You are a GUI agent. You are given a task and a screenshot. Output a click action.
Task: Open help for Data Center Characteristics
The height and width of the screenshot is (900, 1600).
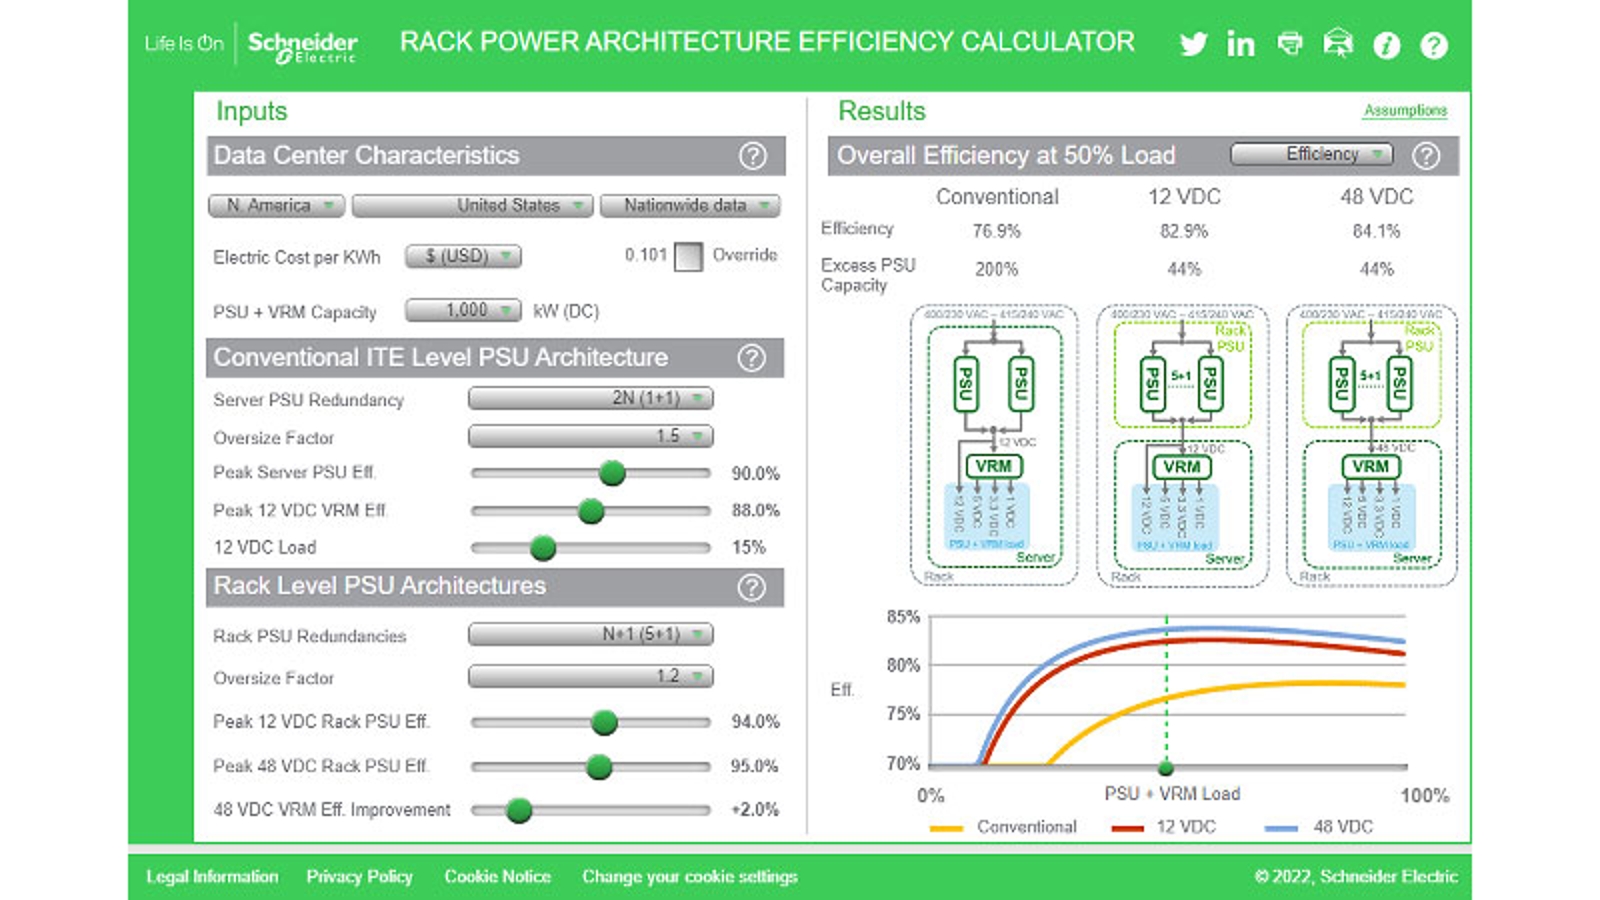click(x=752, y=156)
